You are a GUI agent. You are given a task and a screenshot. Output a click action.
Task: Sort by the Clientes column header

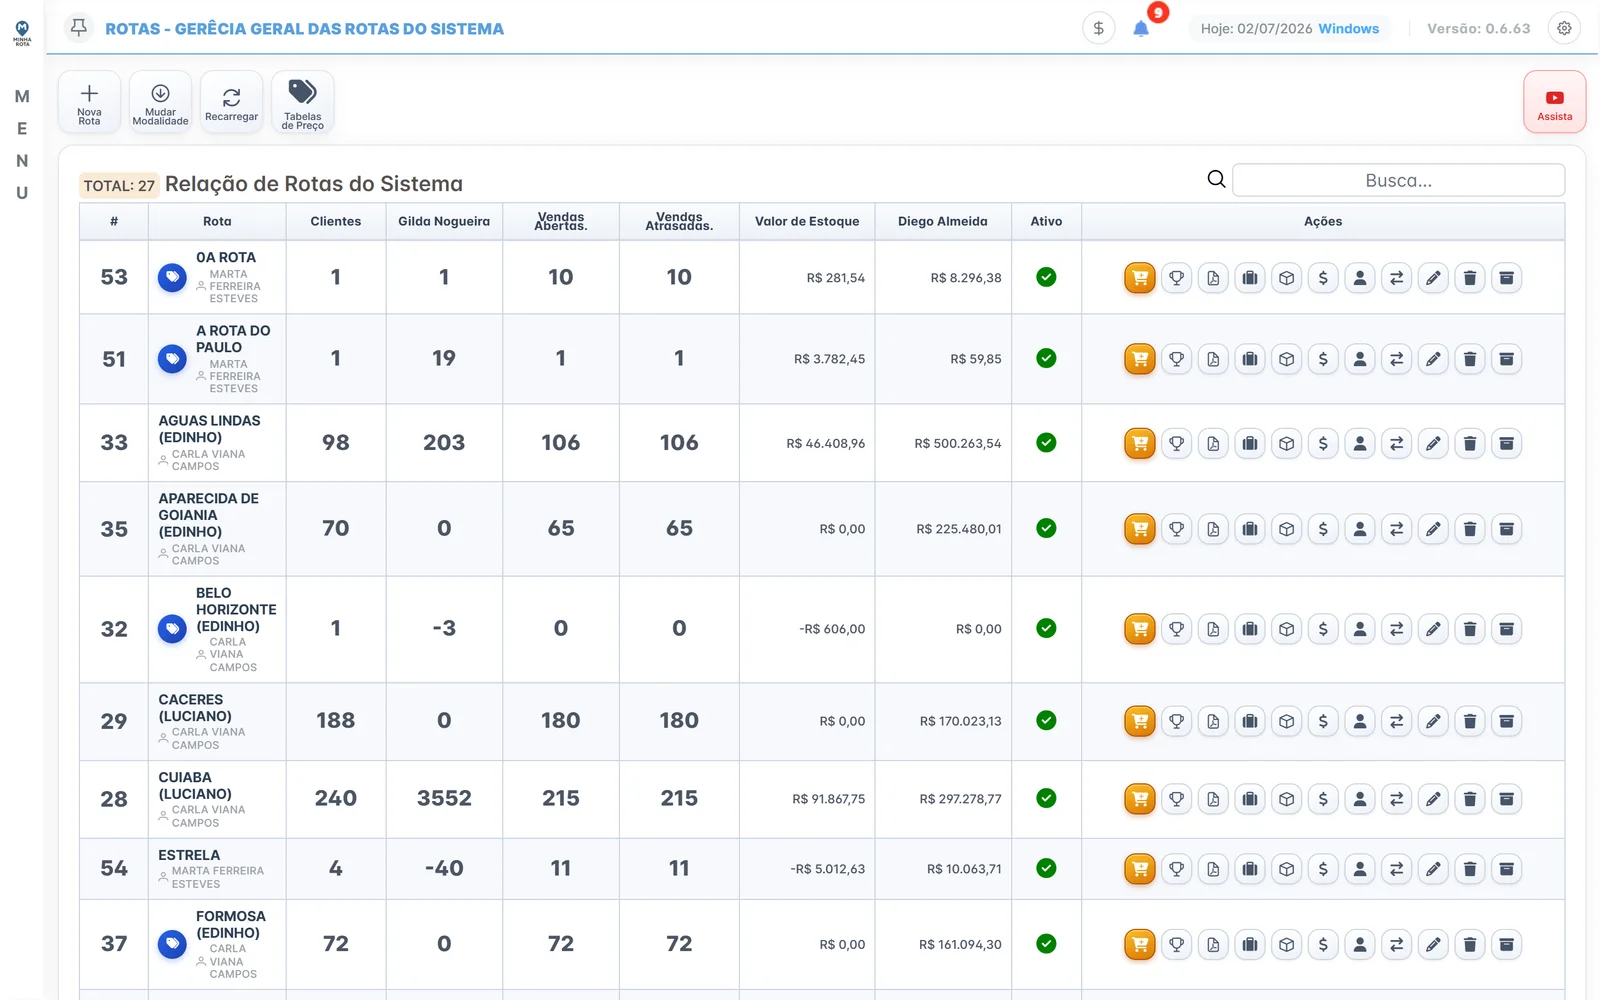click(336, 221)
